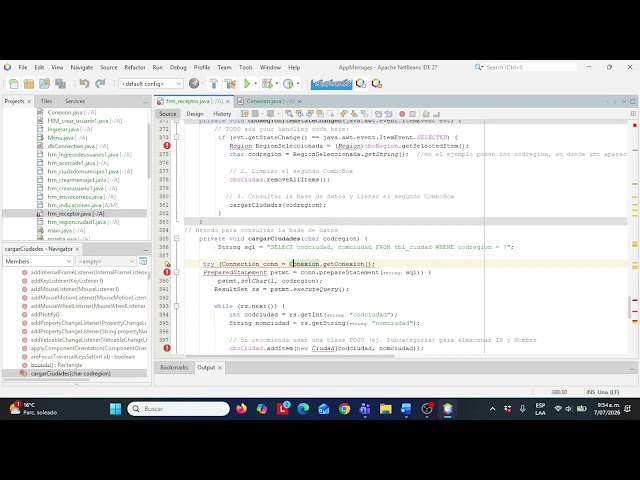Open the Debug Project dropdown arrow
The height and width of the screenshot is (480, 640).
[x=277, y=84]
